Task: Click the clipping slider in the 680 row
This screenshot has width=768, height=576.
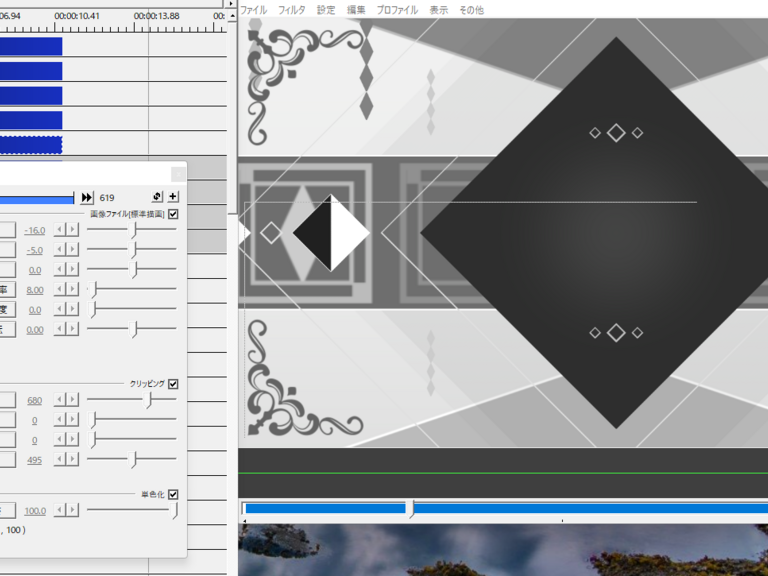Action: (x=132, y=399)
